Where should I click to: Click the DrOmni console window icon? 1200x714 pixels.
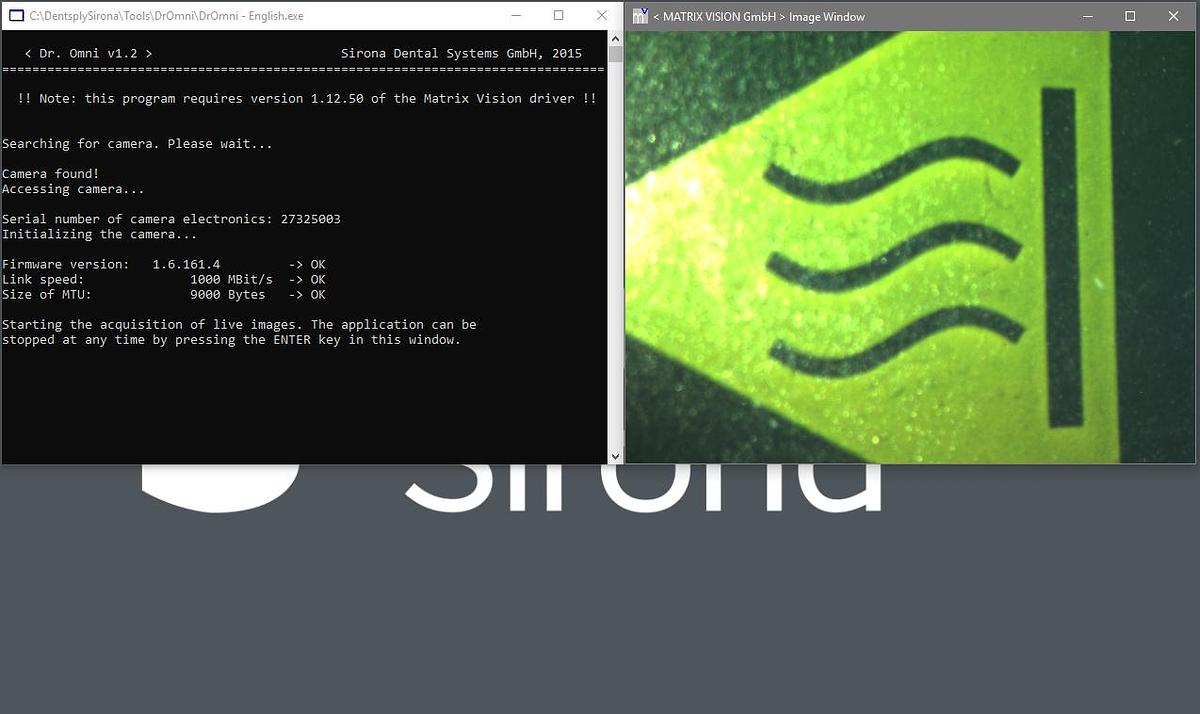pyautogui.click(x=17, y=16)
